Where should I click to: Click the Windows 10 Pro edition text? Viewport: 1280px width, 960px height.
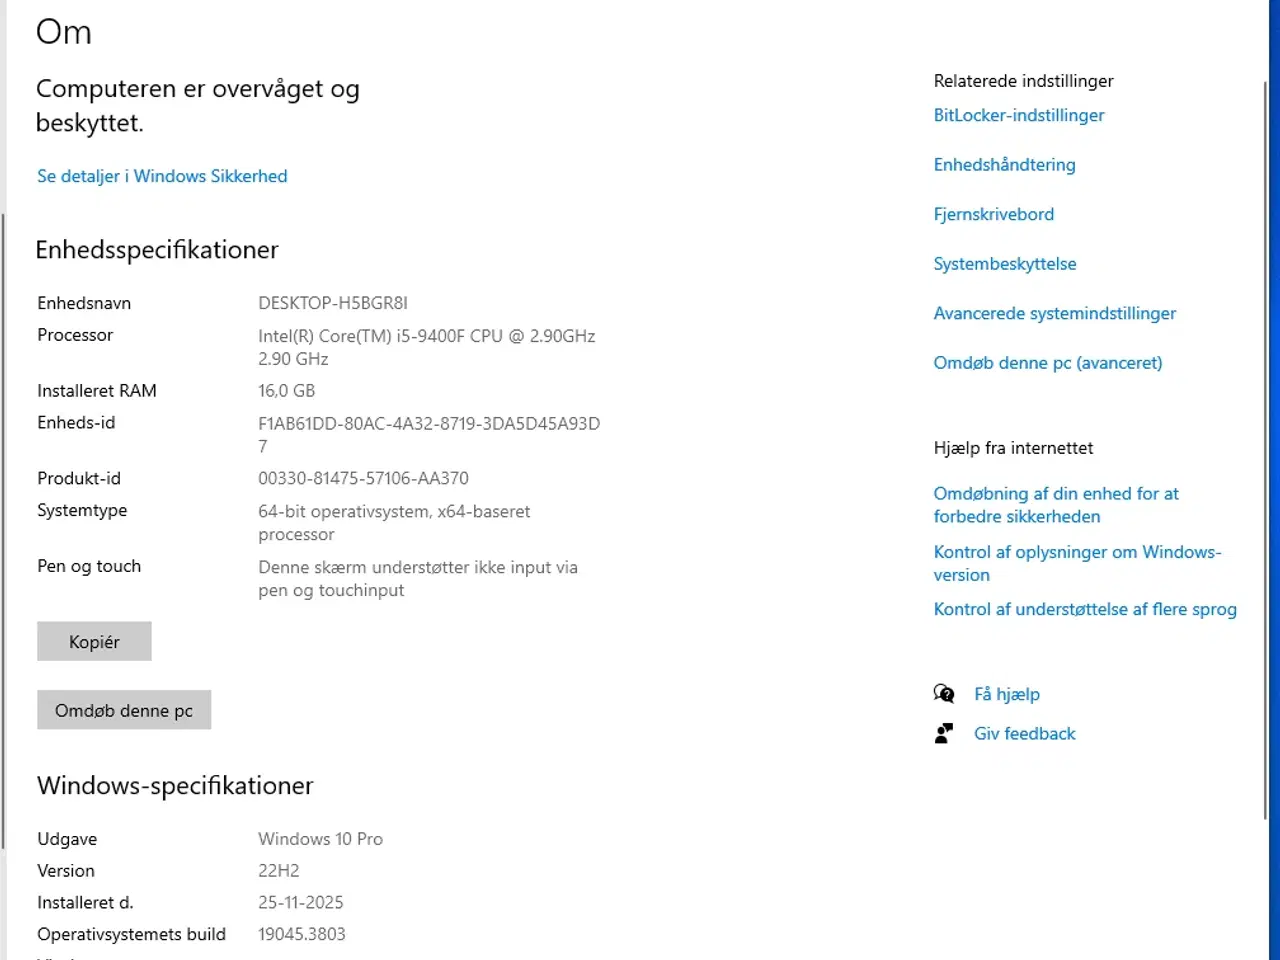coord(320,838)
